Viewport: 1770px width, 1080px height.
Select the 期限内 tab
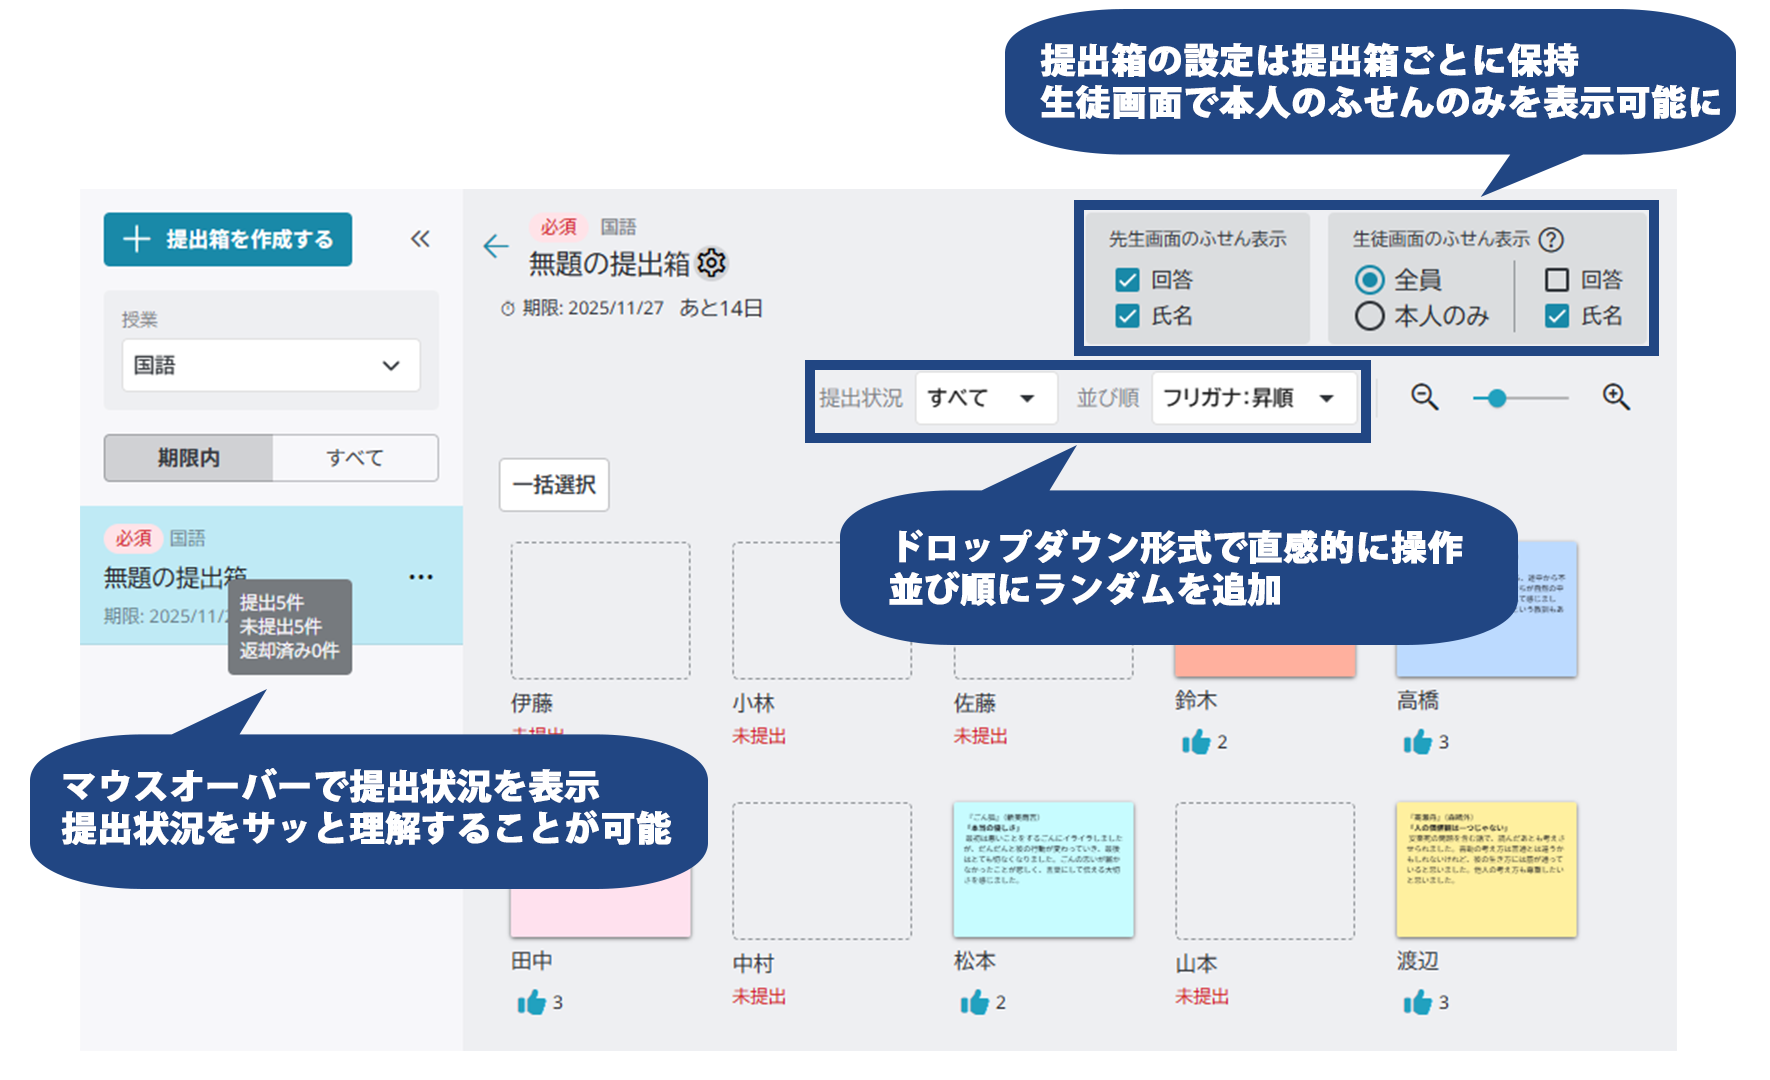[187, 458]
